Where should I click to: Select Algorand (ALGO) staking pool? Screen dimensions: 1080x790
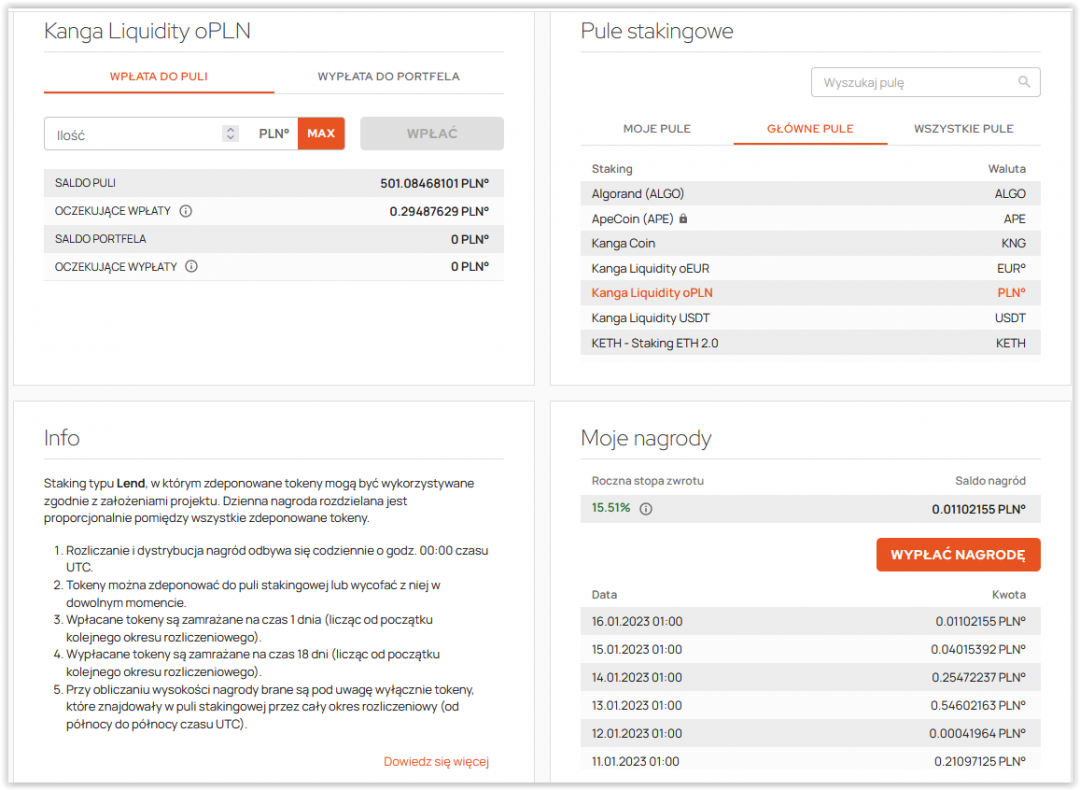pos(638,194)
